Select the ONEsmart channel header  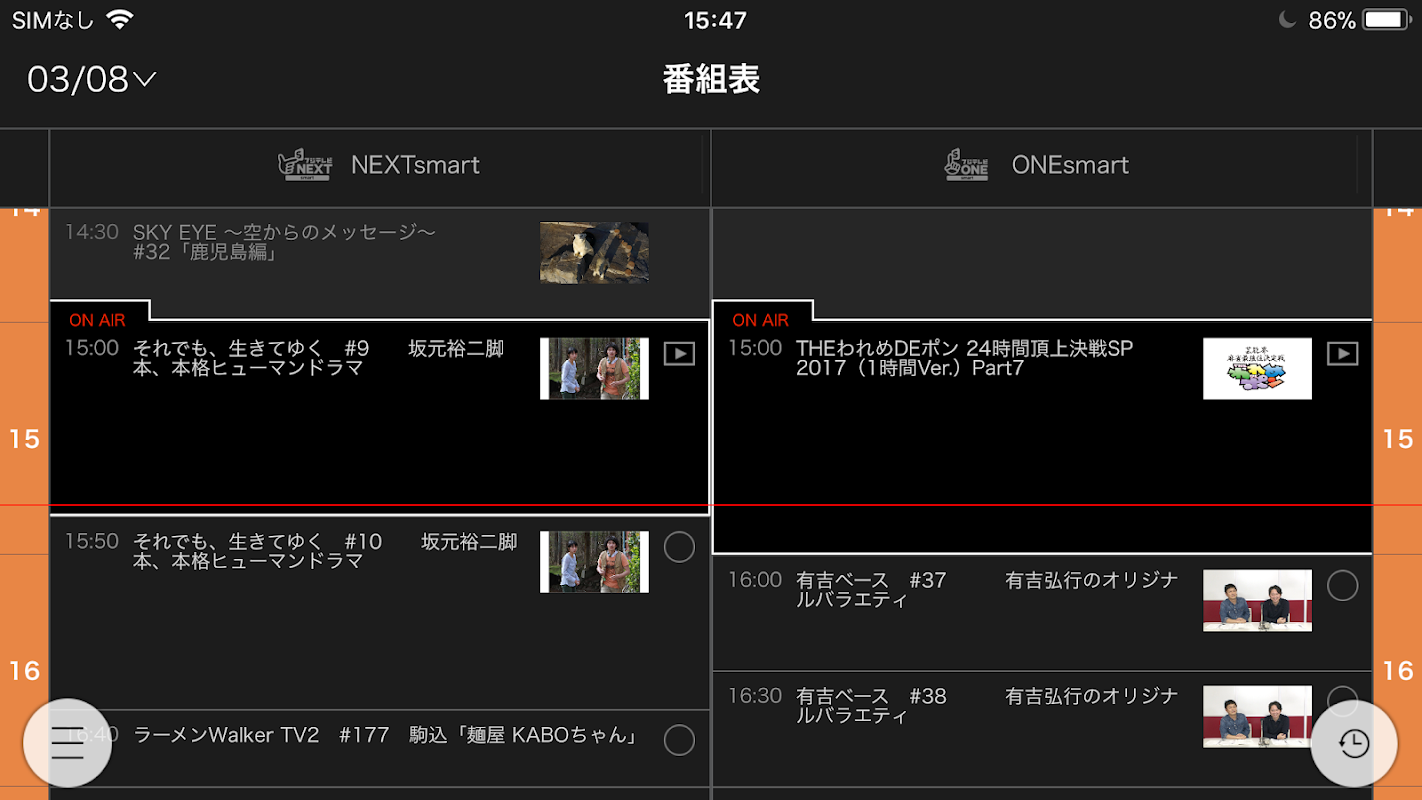[x=1042, y=166]
